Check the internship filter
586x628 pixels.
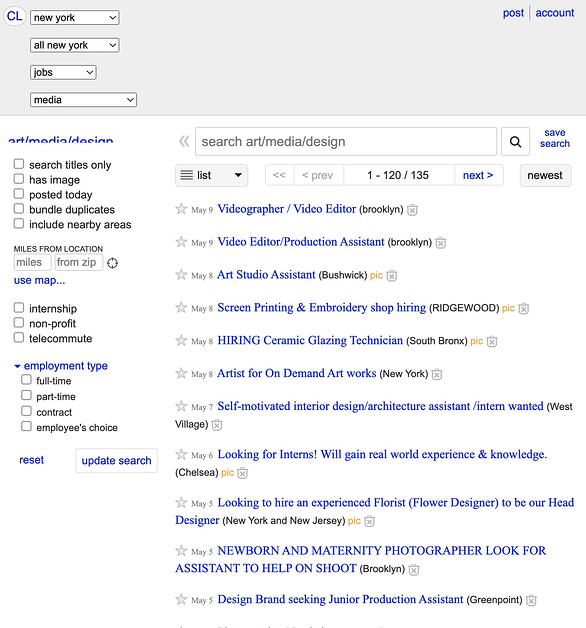point(19,308)
